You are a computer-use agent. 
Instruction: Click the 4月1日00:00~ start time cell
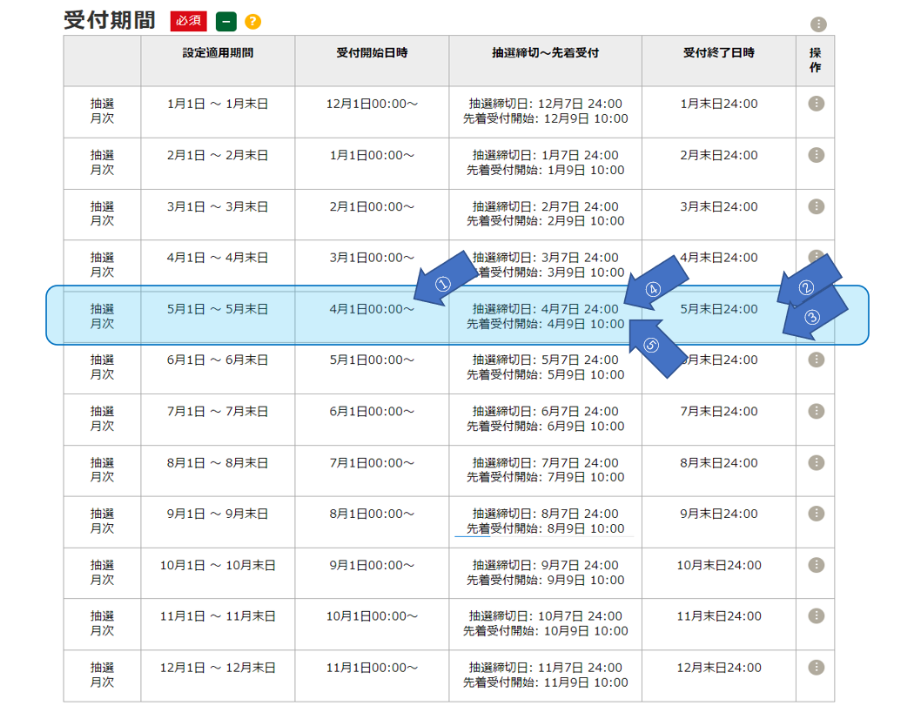coord(371,309)
